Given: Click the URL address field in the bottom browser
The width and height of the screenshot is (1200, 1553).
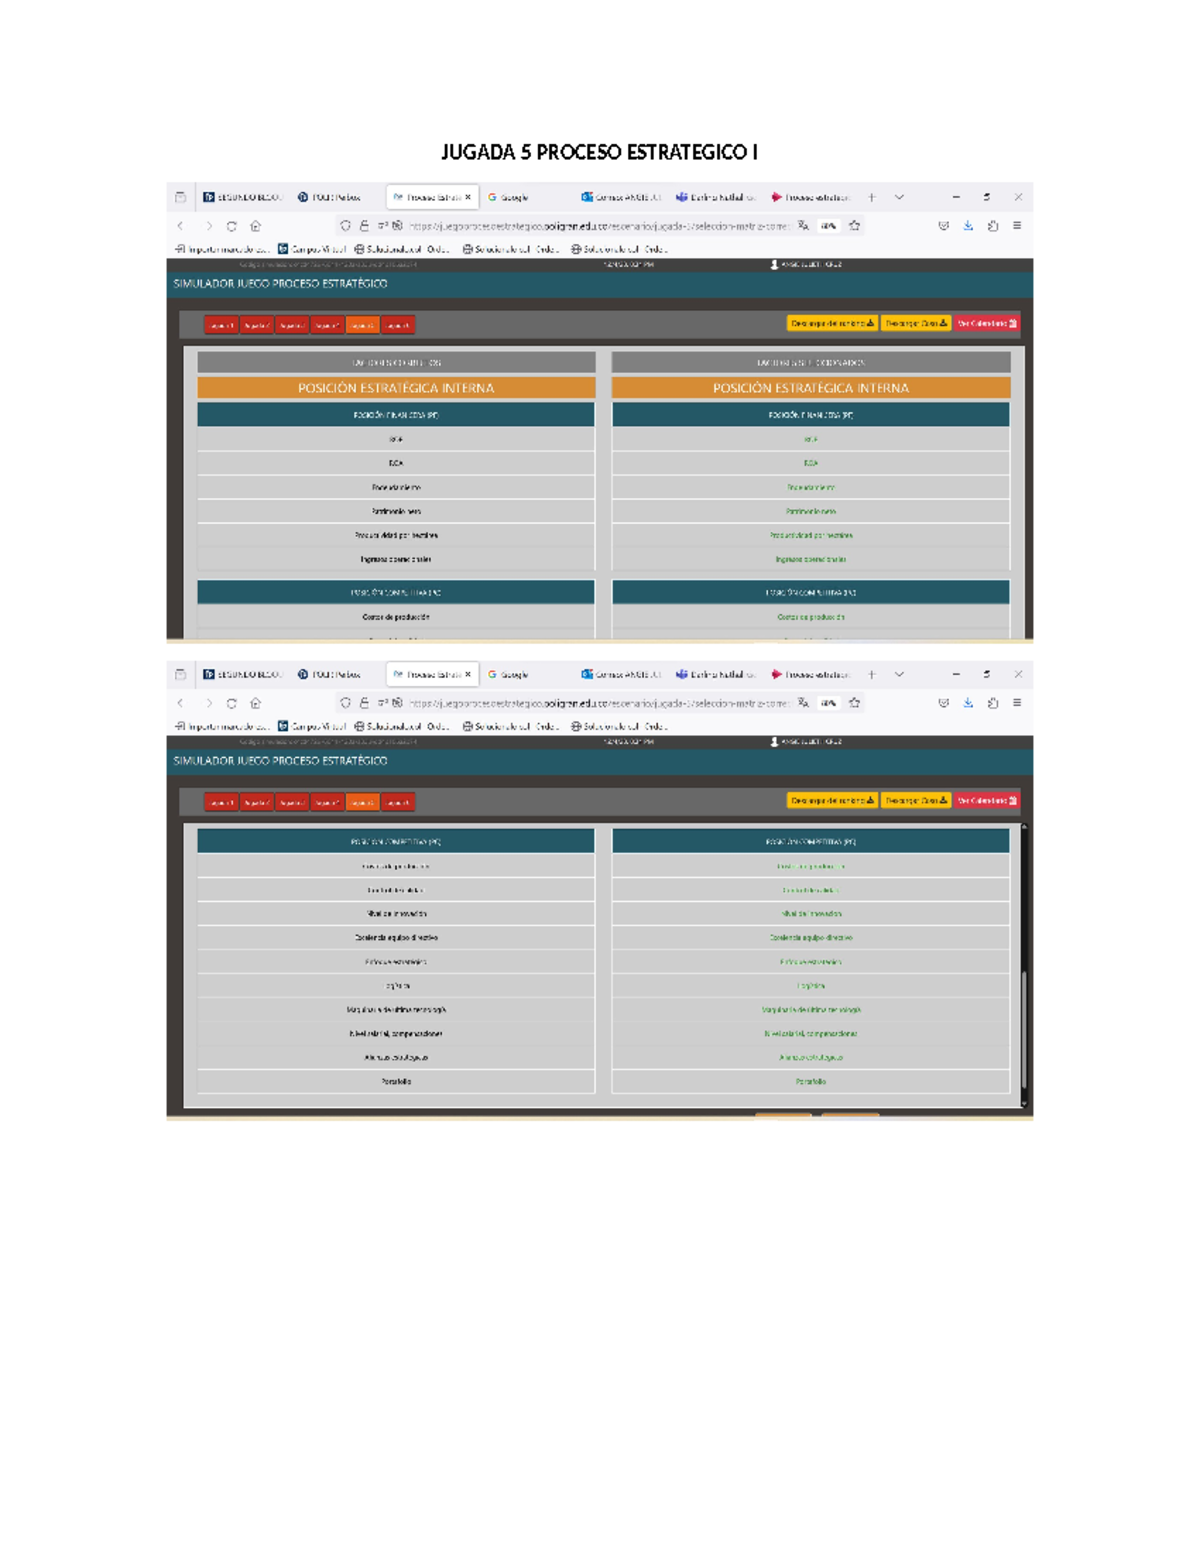Looking at the screenshot, I should pos(600,703).
